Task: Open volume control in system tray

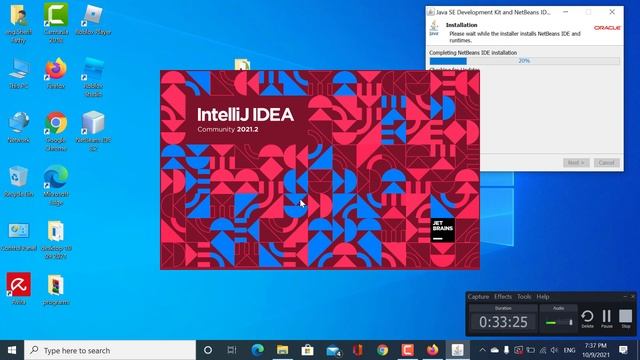Action: 554,350
